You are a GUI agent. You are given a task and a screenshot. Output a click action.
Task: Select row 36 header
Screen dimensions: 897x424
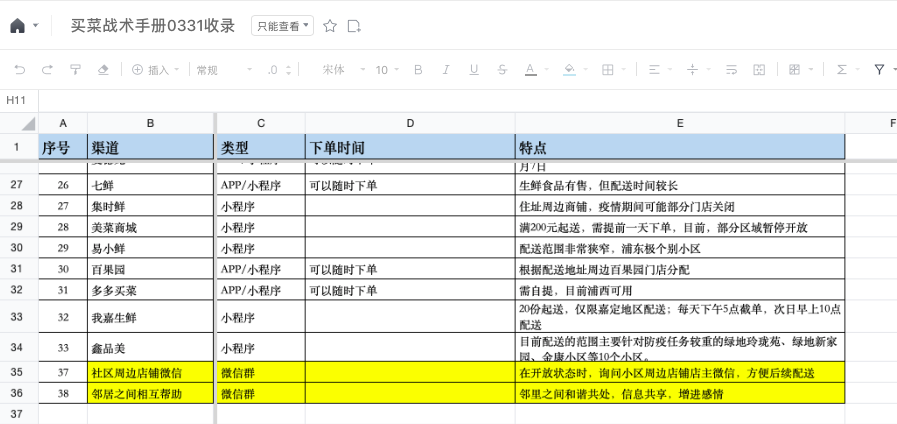pyautogui.click(x=19, y=393)
